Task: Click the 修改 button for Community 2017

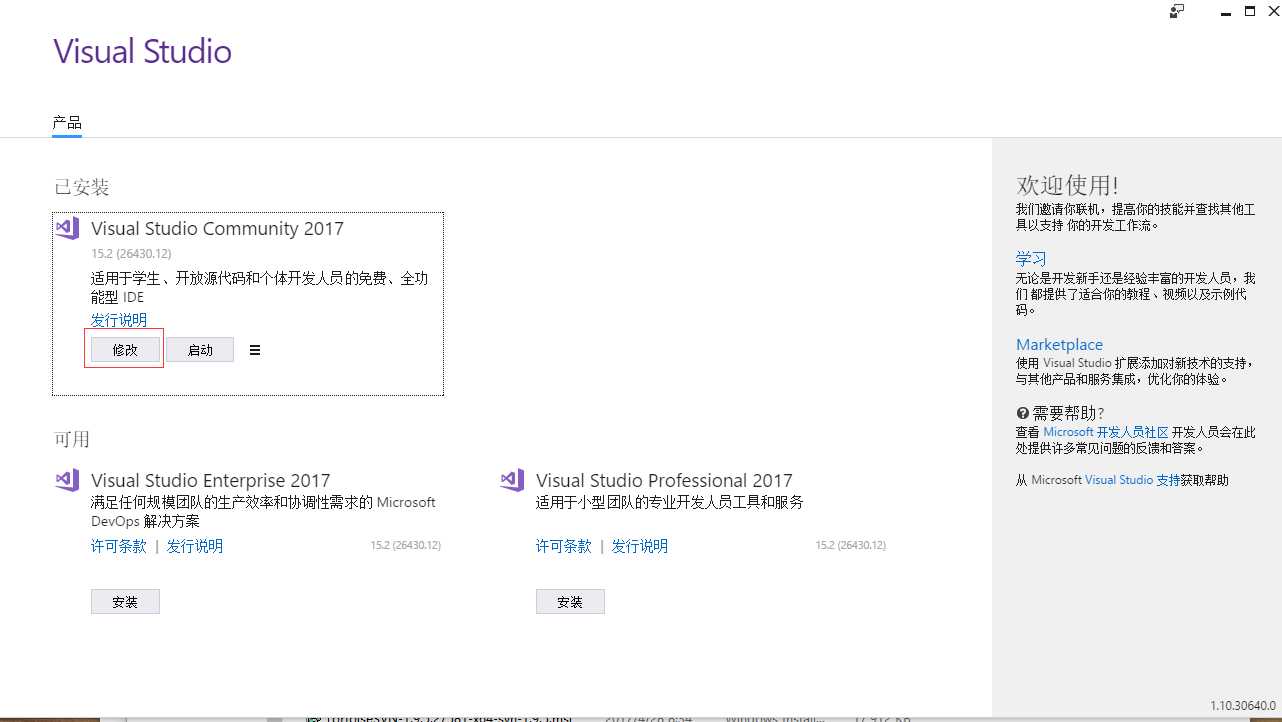Action: [x=125, y=350]
